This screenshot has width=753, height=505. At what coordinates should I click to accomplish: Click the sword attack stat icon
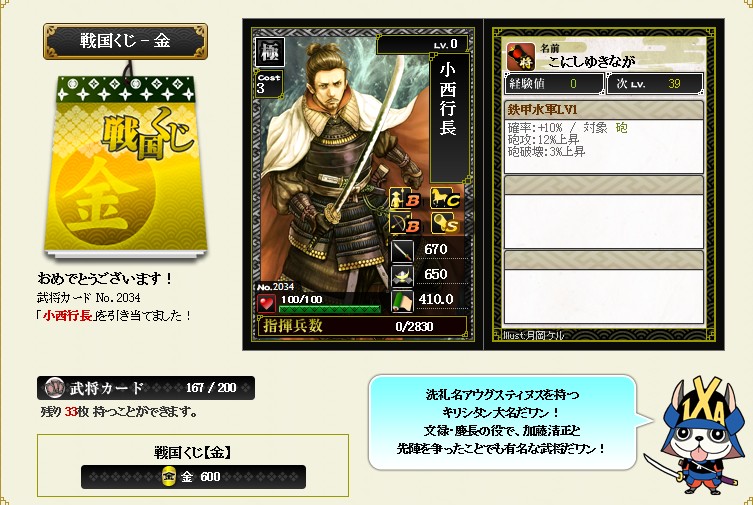coord(402,251)
